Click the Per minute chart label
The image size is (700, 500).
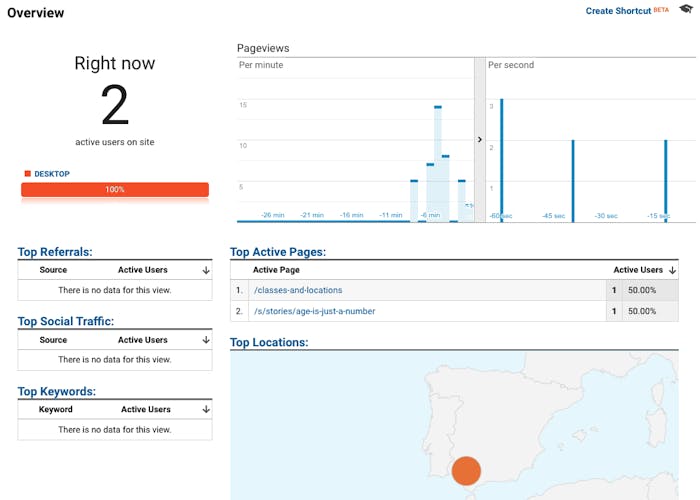pyautogui.click(x=261, y=65)
